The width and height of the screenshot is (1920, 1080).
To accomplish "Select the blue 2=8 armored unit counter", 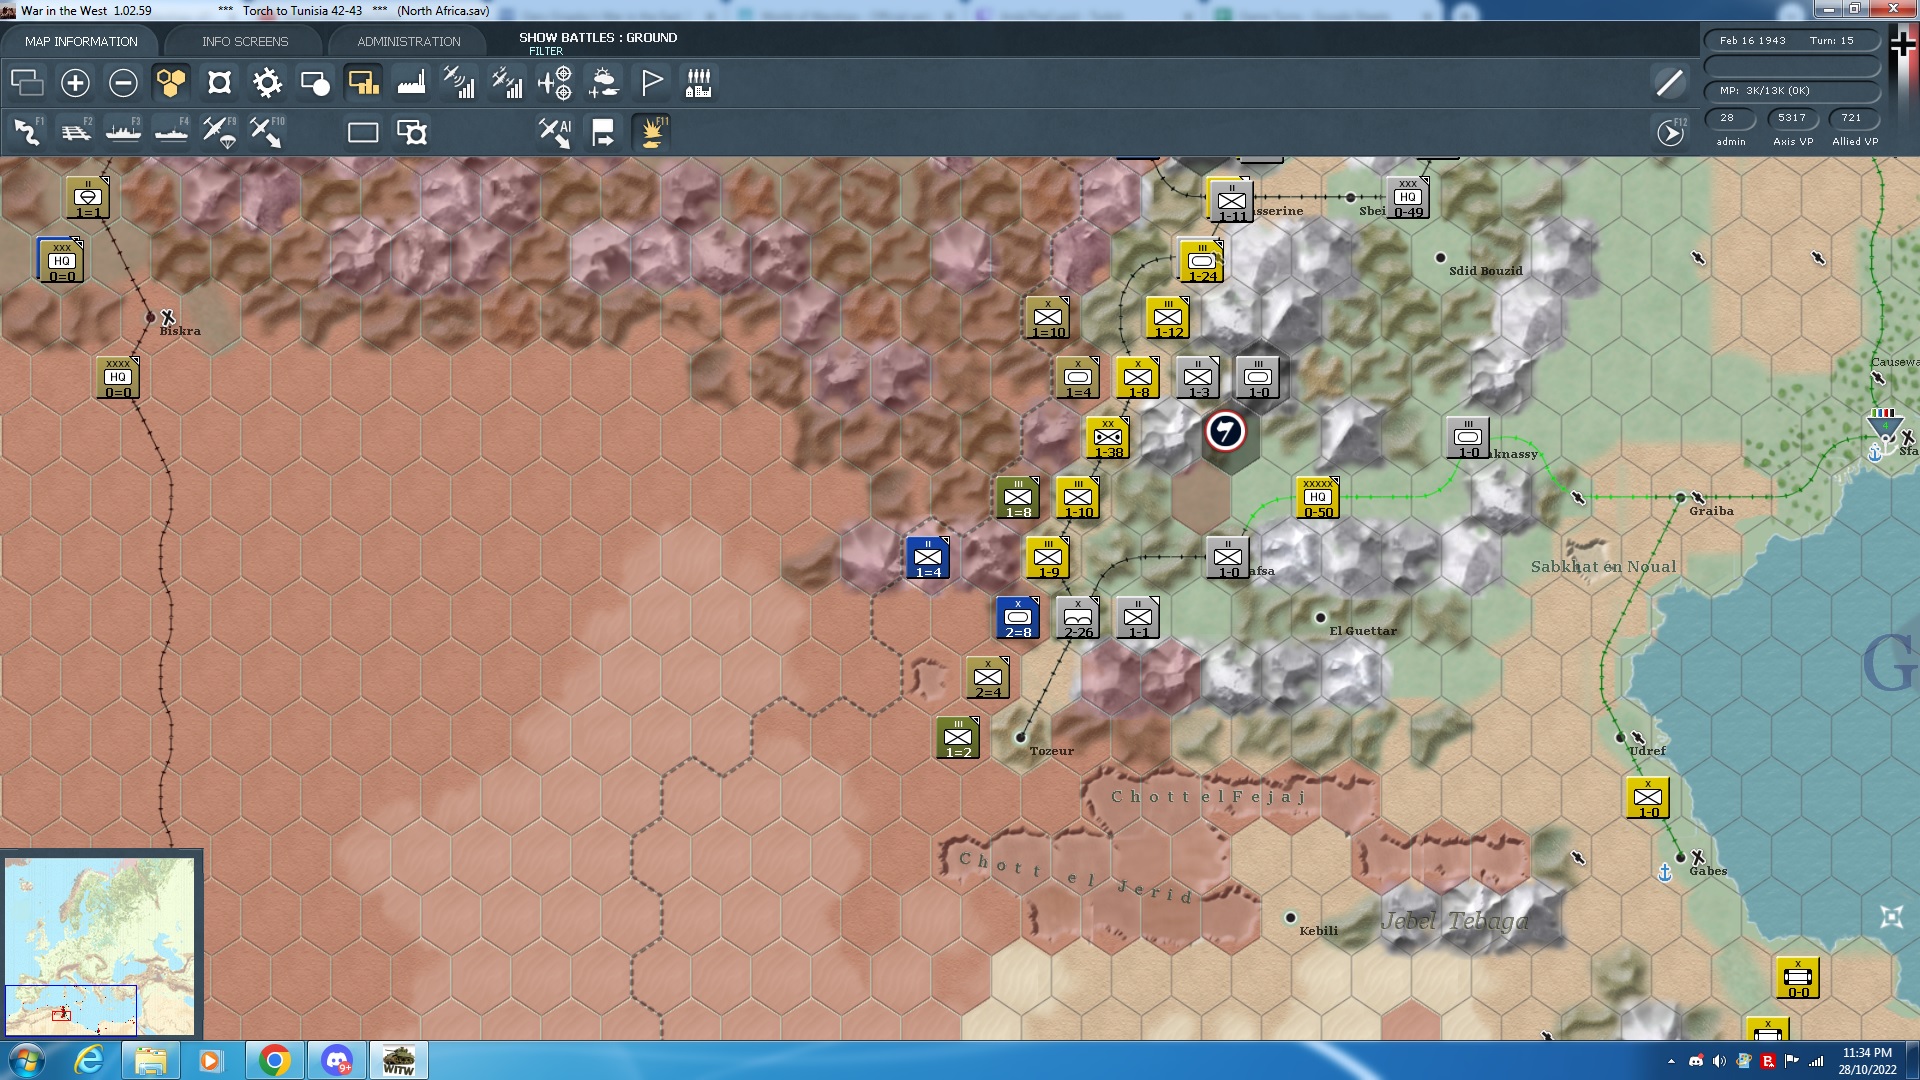I will (1018, 618).
